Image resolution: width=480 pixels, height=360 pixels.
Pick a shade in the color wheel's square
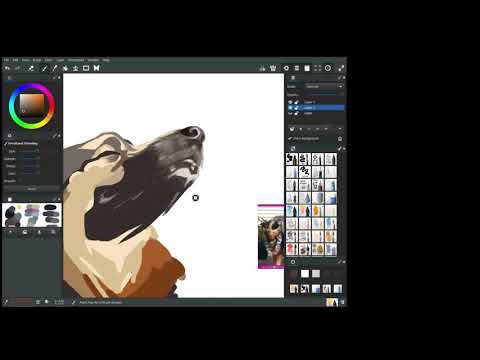tap(32, 105)
